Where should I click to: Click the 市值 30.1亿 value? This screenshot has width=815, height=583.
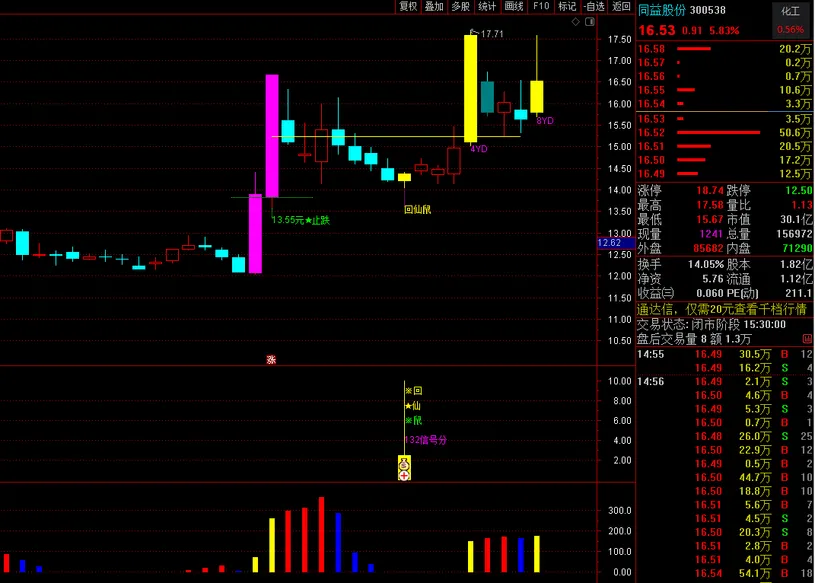point(796,219)
